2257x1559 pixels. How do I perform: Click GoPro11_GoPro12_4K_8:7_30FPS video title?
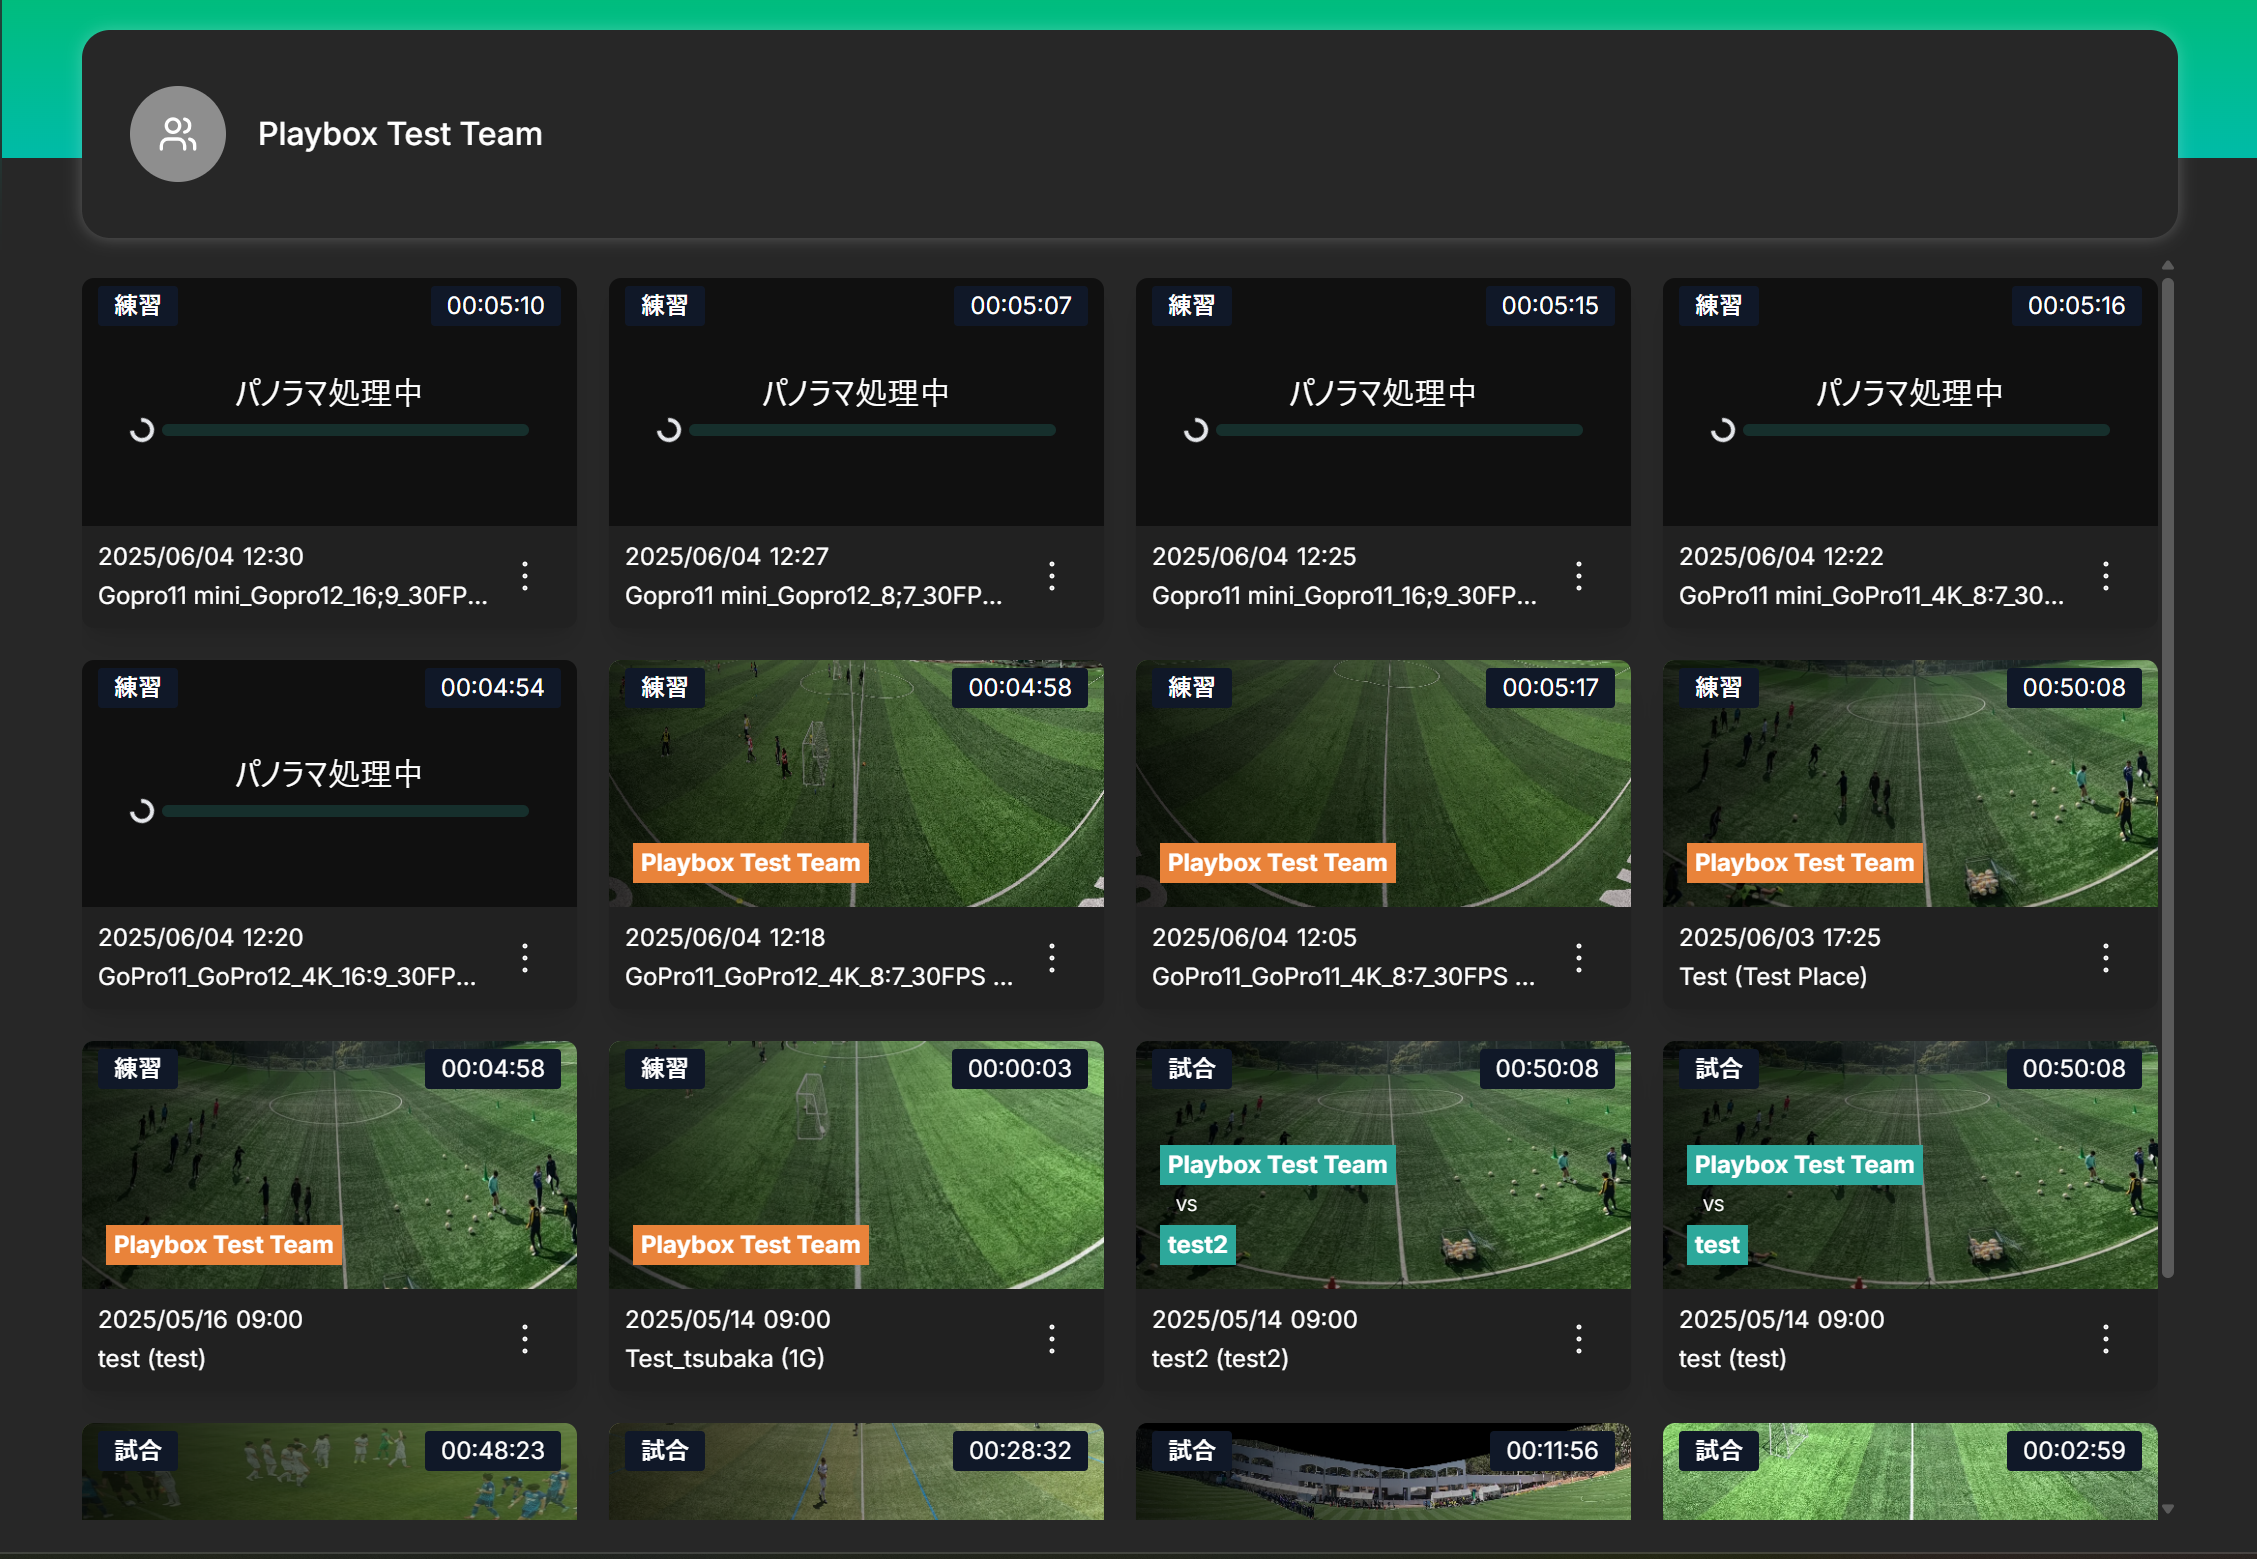coord(818,977)
